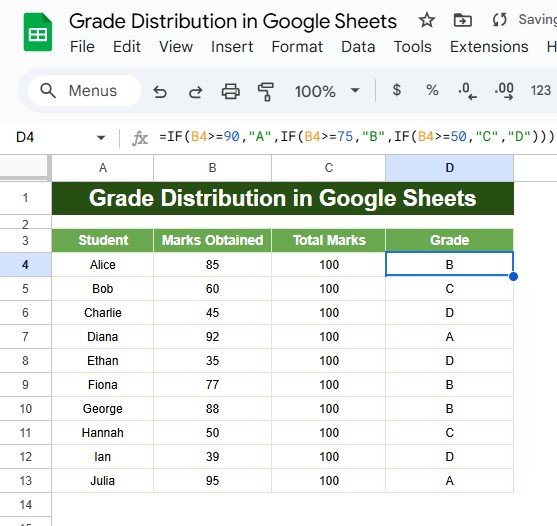The height and width of the screenshot is (526, 557).
Task: Expand the Name box dropdown arrow
Action: click(x=101, y=137)
